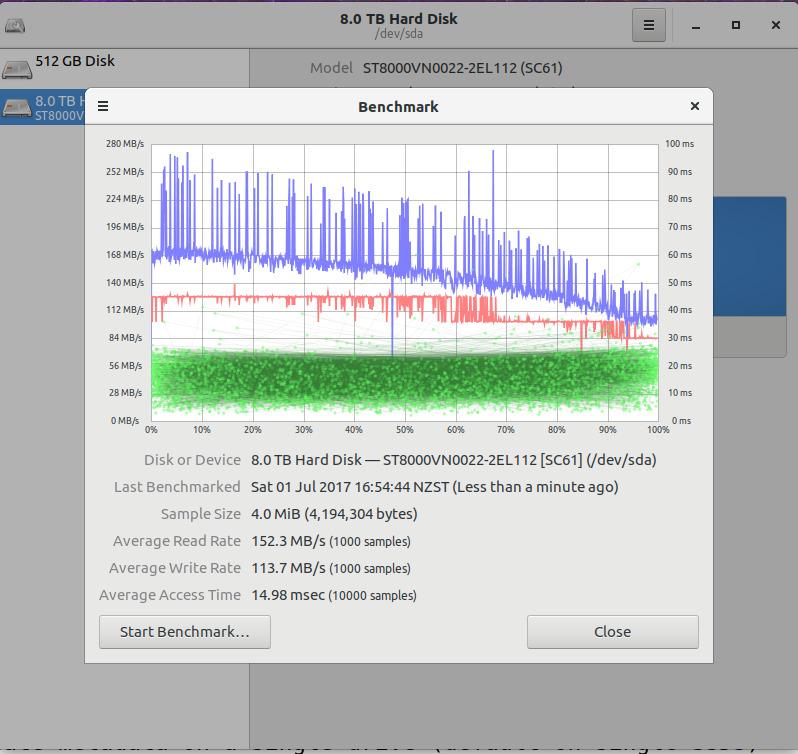Close the Benchmark dialog with the X icon
This screenshot has height=754, width=798.
pyautogui.click(x=694, y=106)
